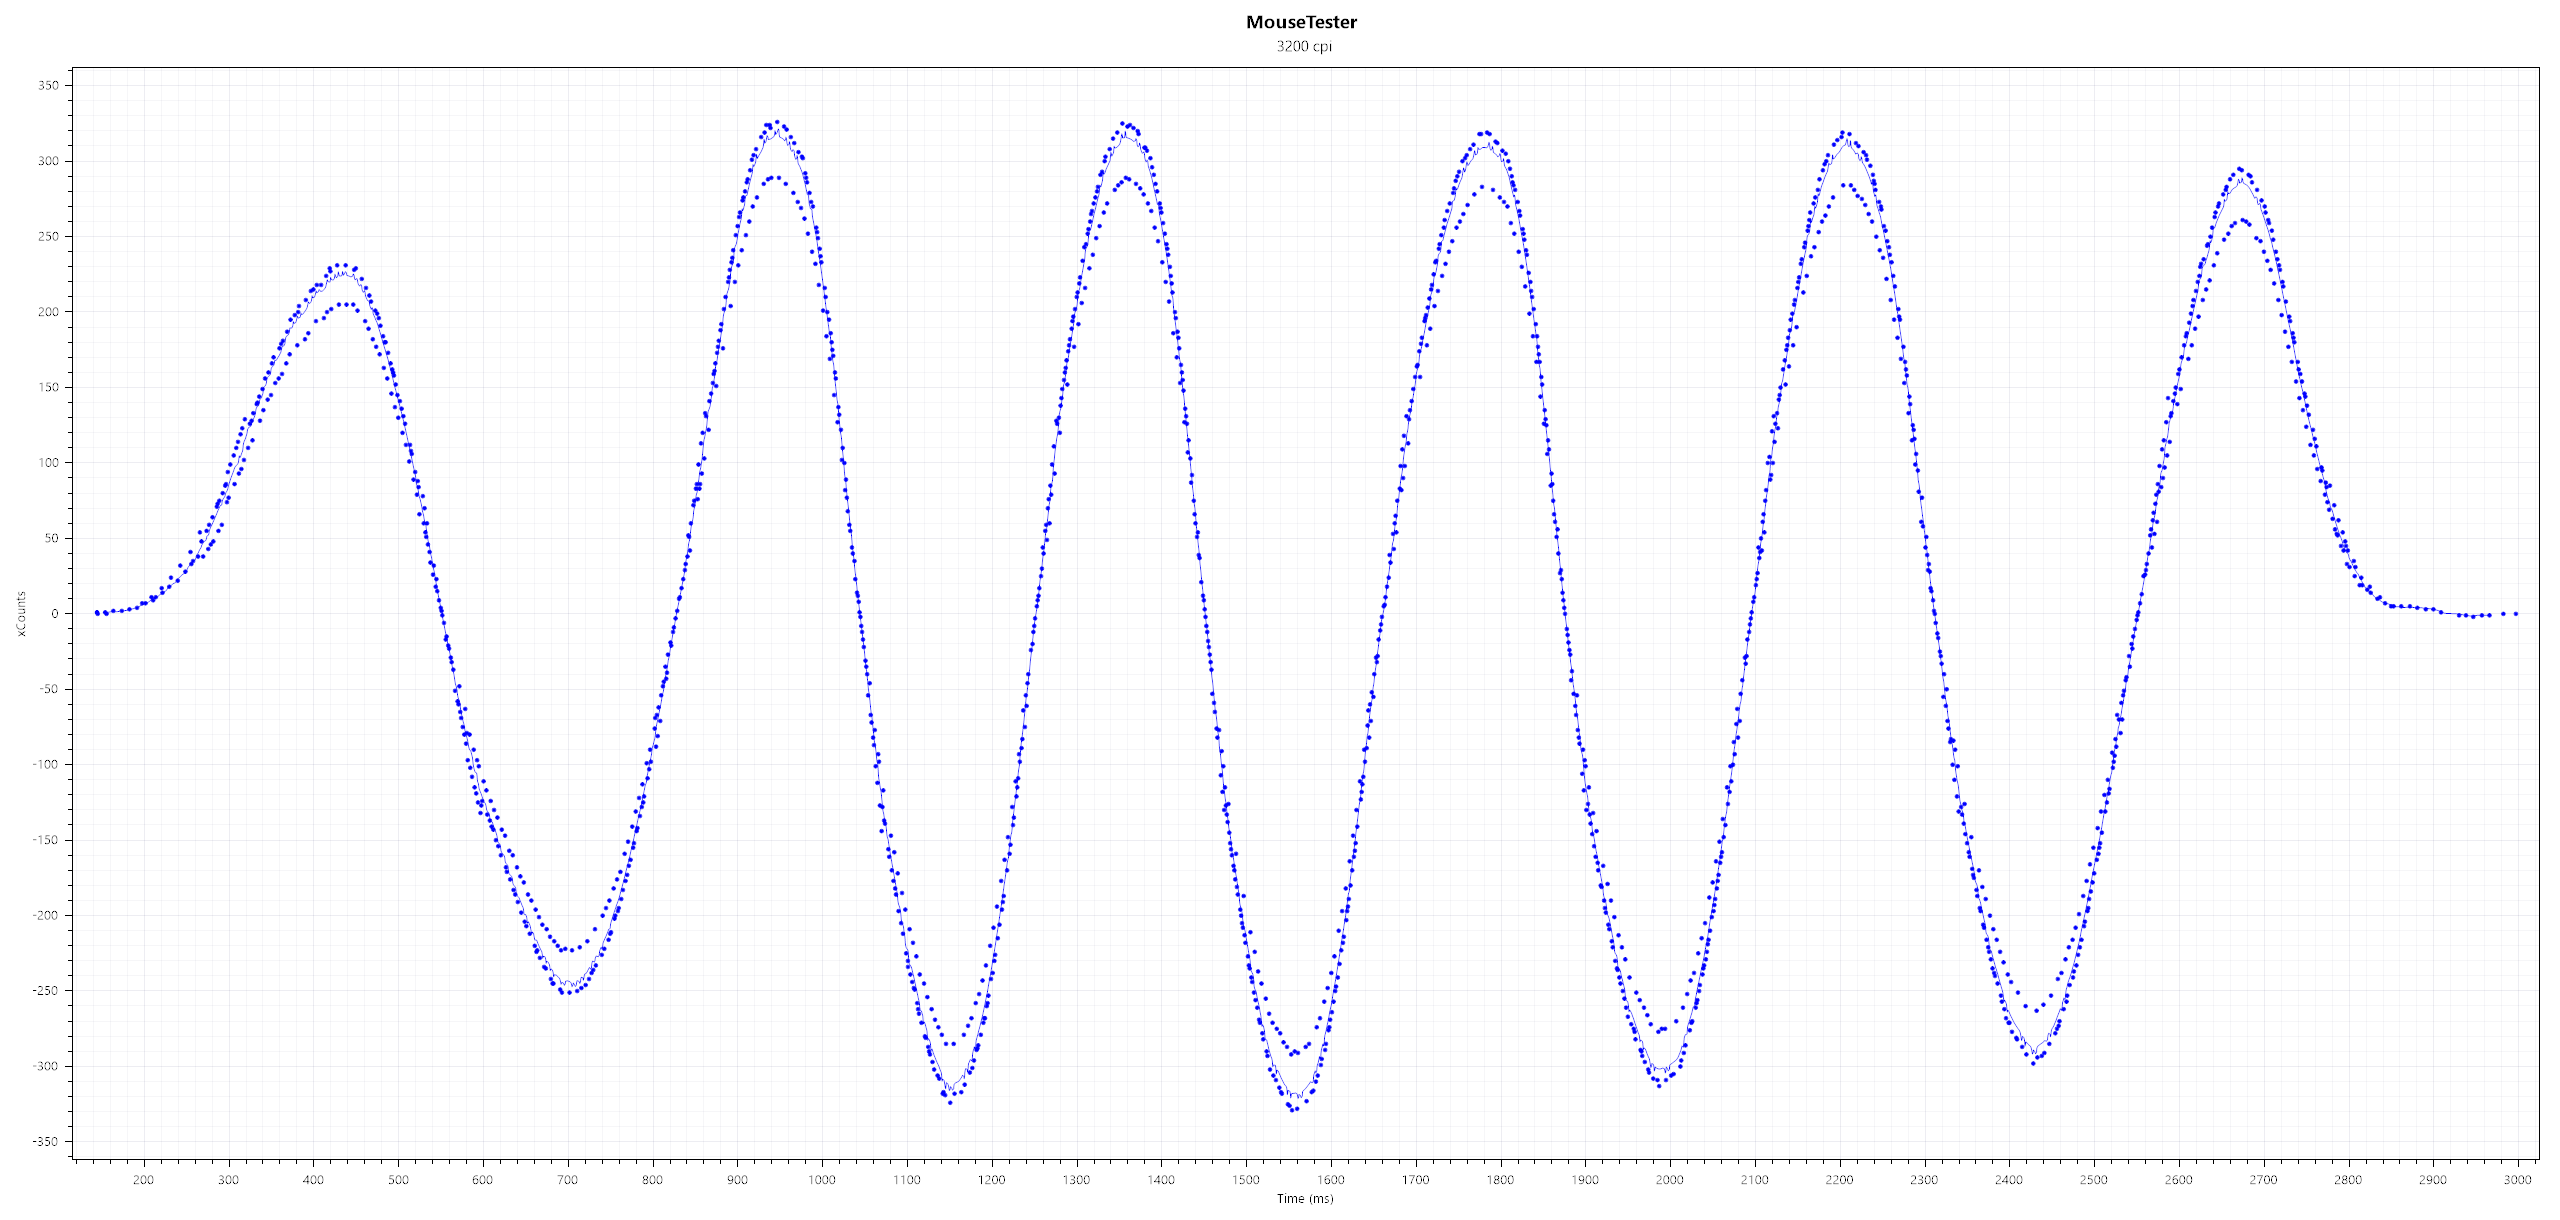This screenshot has height=1220, width=2560.
Task: Click the 1200 tick on time axis
Action: [x=991, y=1180]
